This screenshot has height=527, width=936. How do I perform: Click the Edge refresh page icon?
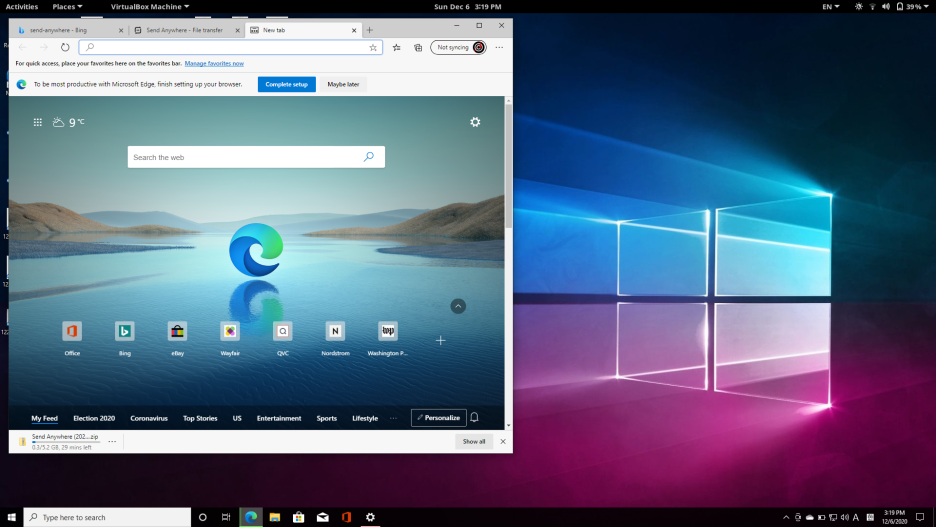click(x=65, y=47)
